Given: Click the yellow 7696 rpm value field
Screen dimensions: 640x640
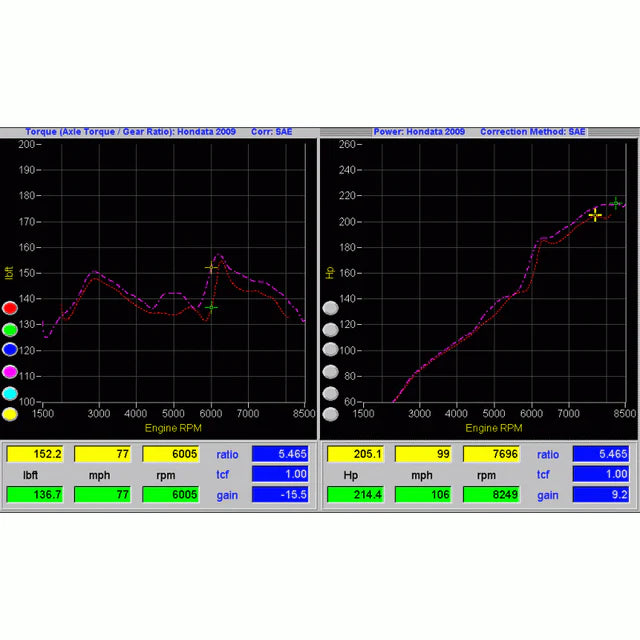Looking at the screenshot, I should tap(491, 454).
